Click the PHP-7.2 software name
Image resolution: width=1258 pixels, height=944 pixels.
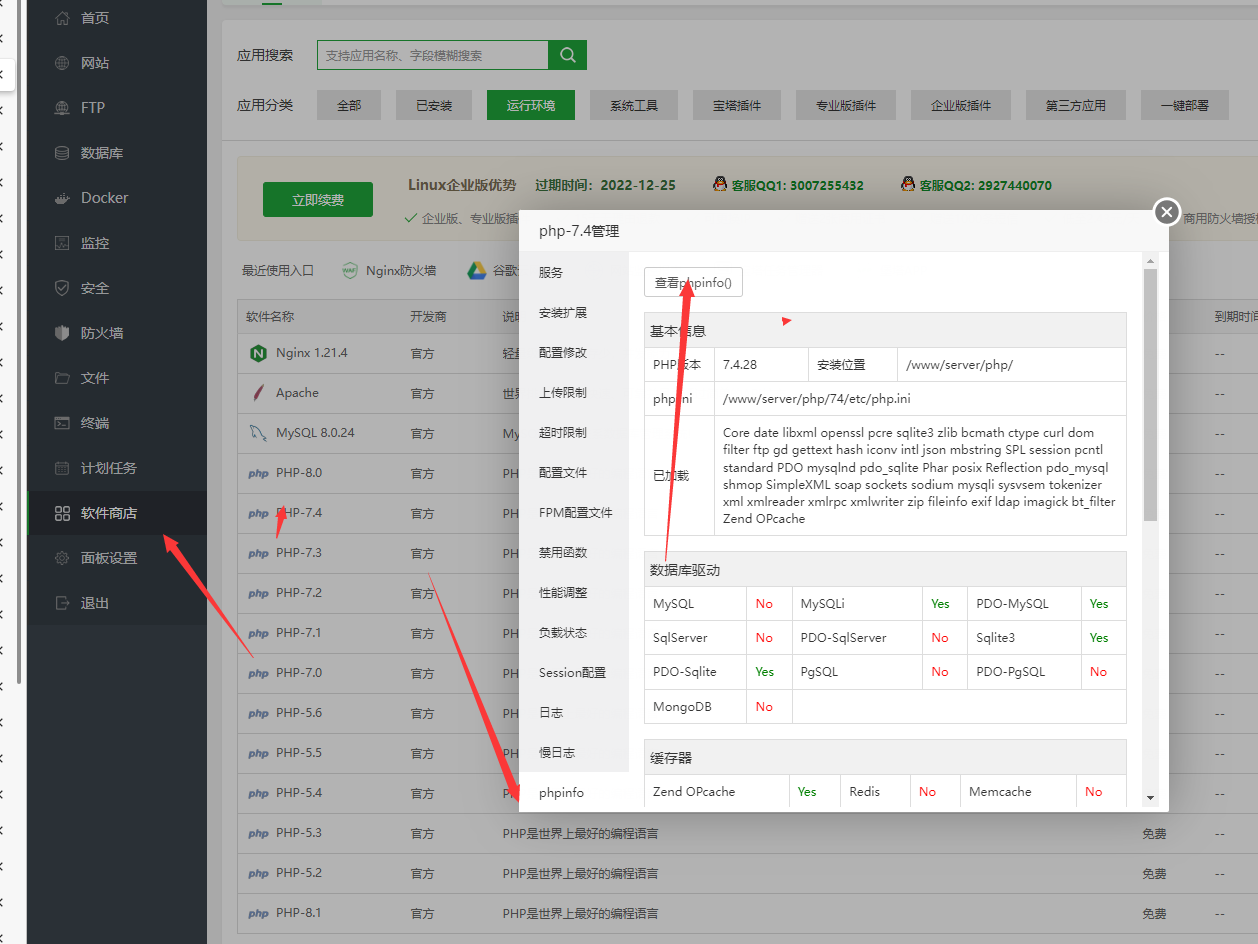299,593
